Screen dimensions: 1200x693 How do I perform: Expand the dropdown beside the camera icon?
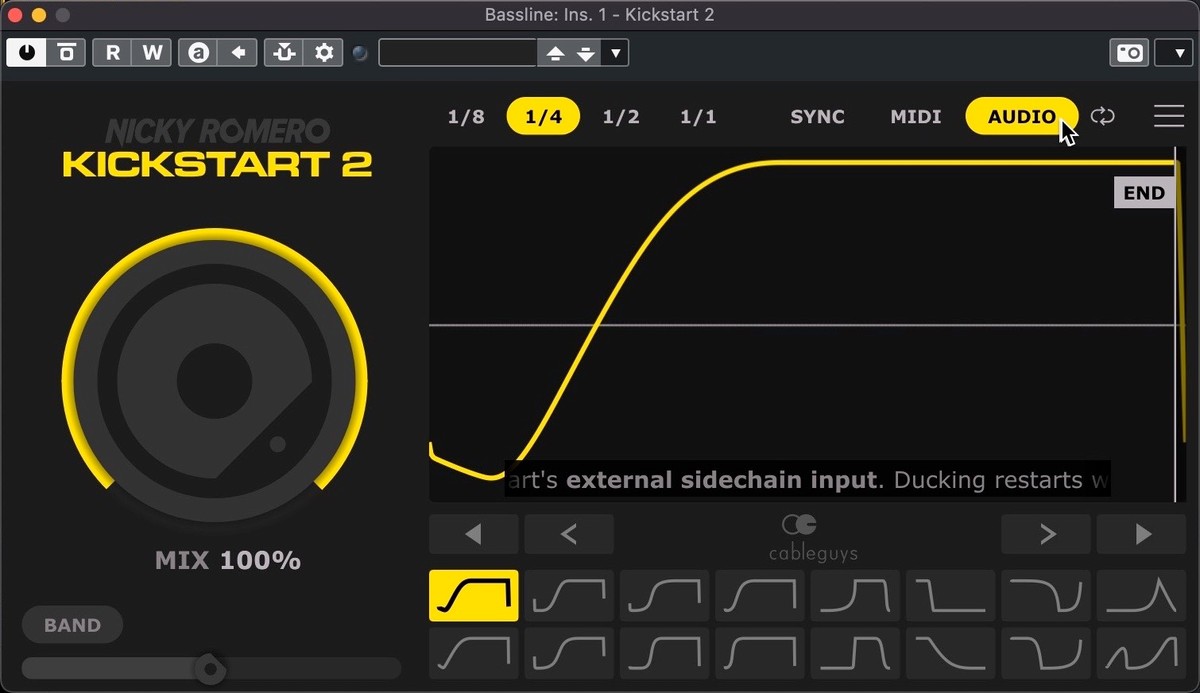(1172, 53)
